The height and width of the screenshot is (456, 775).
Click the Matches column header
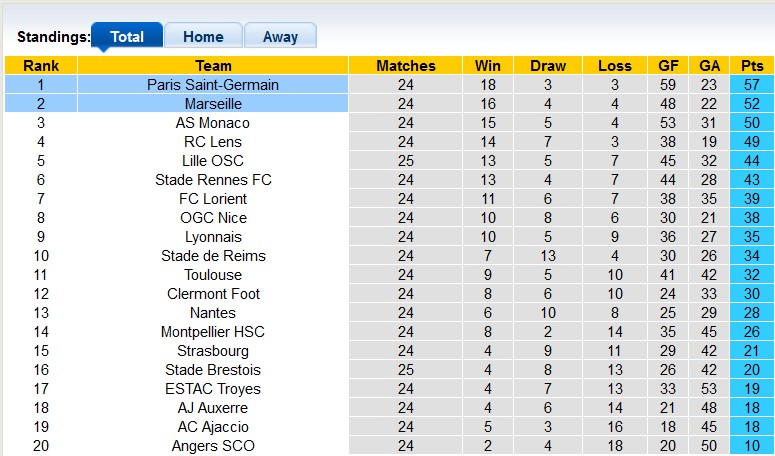[x=406, y=66]
